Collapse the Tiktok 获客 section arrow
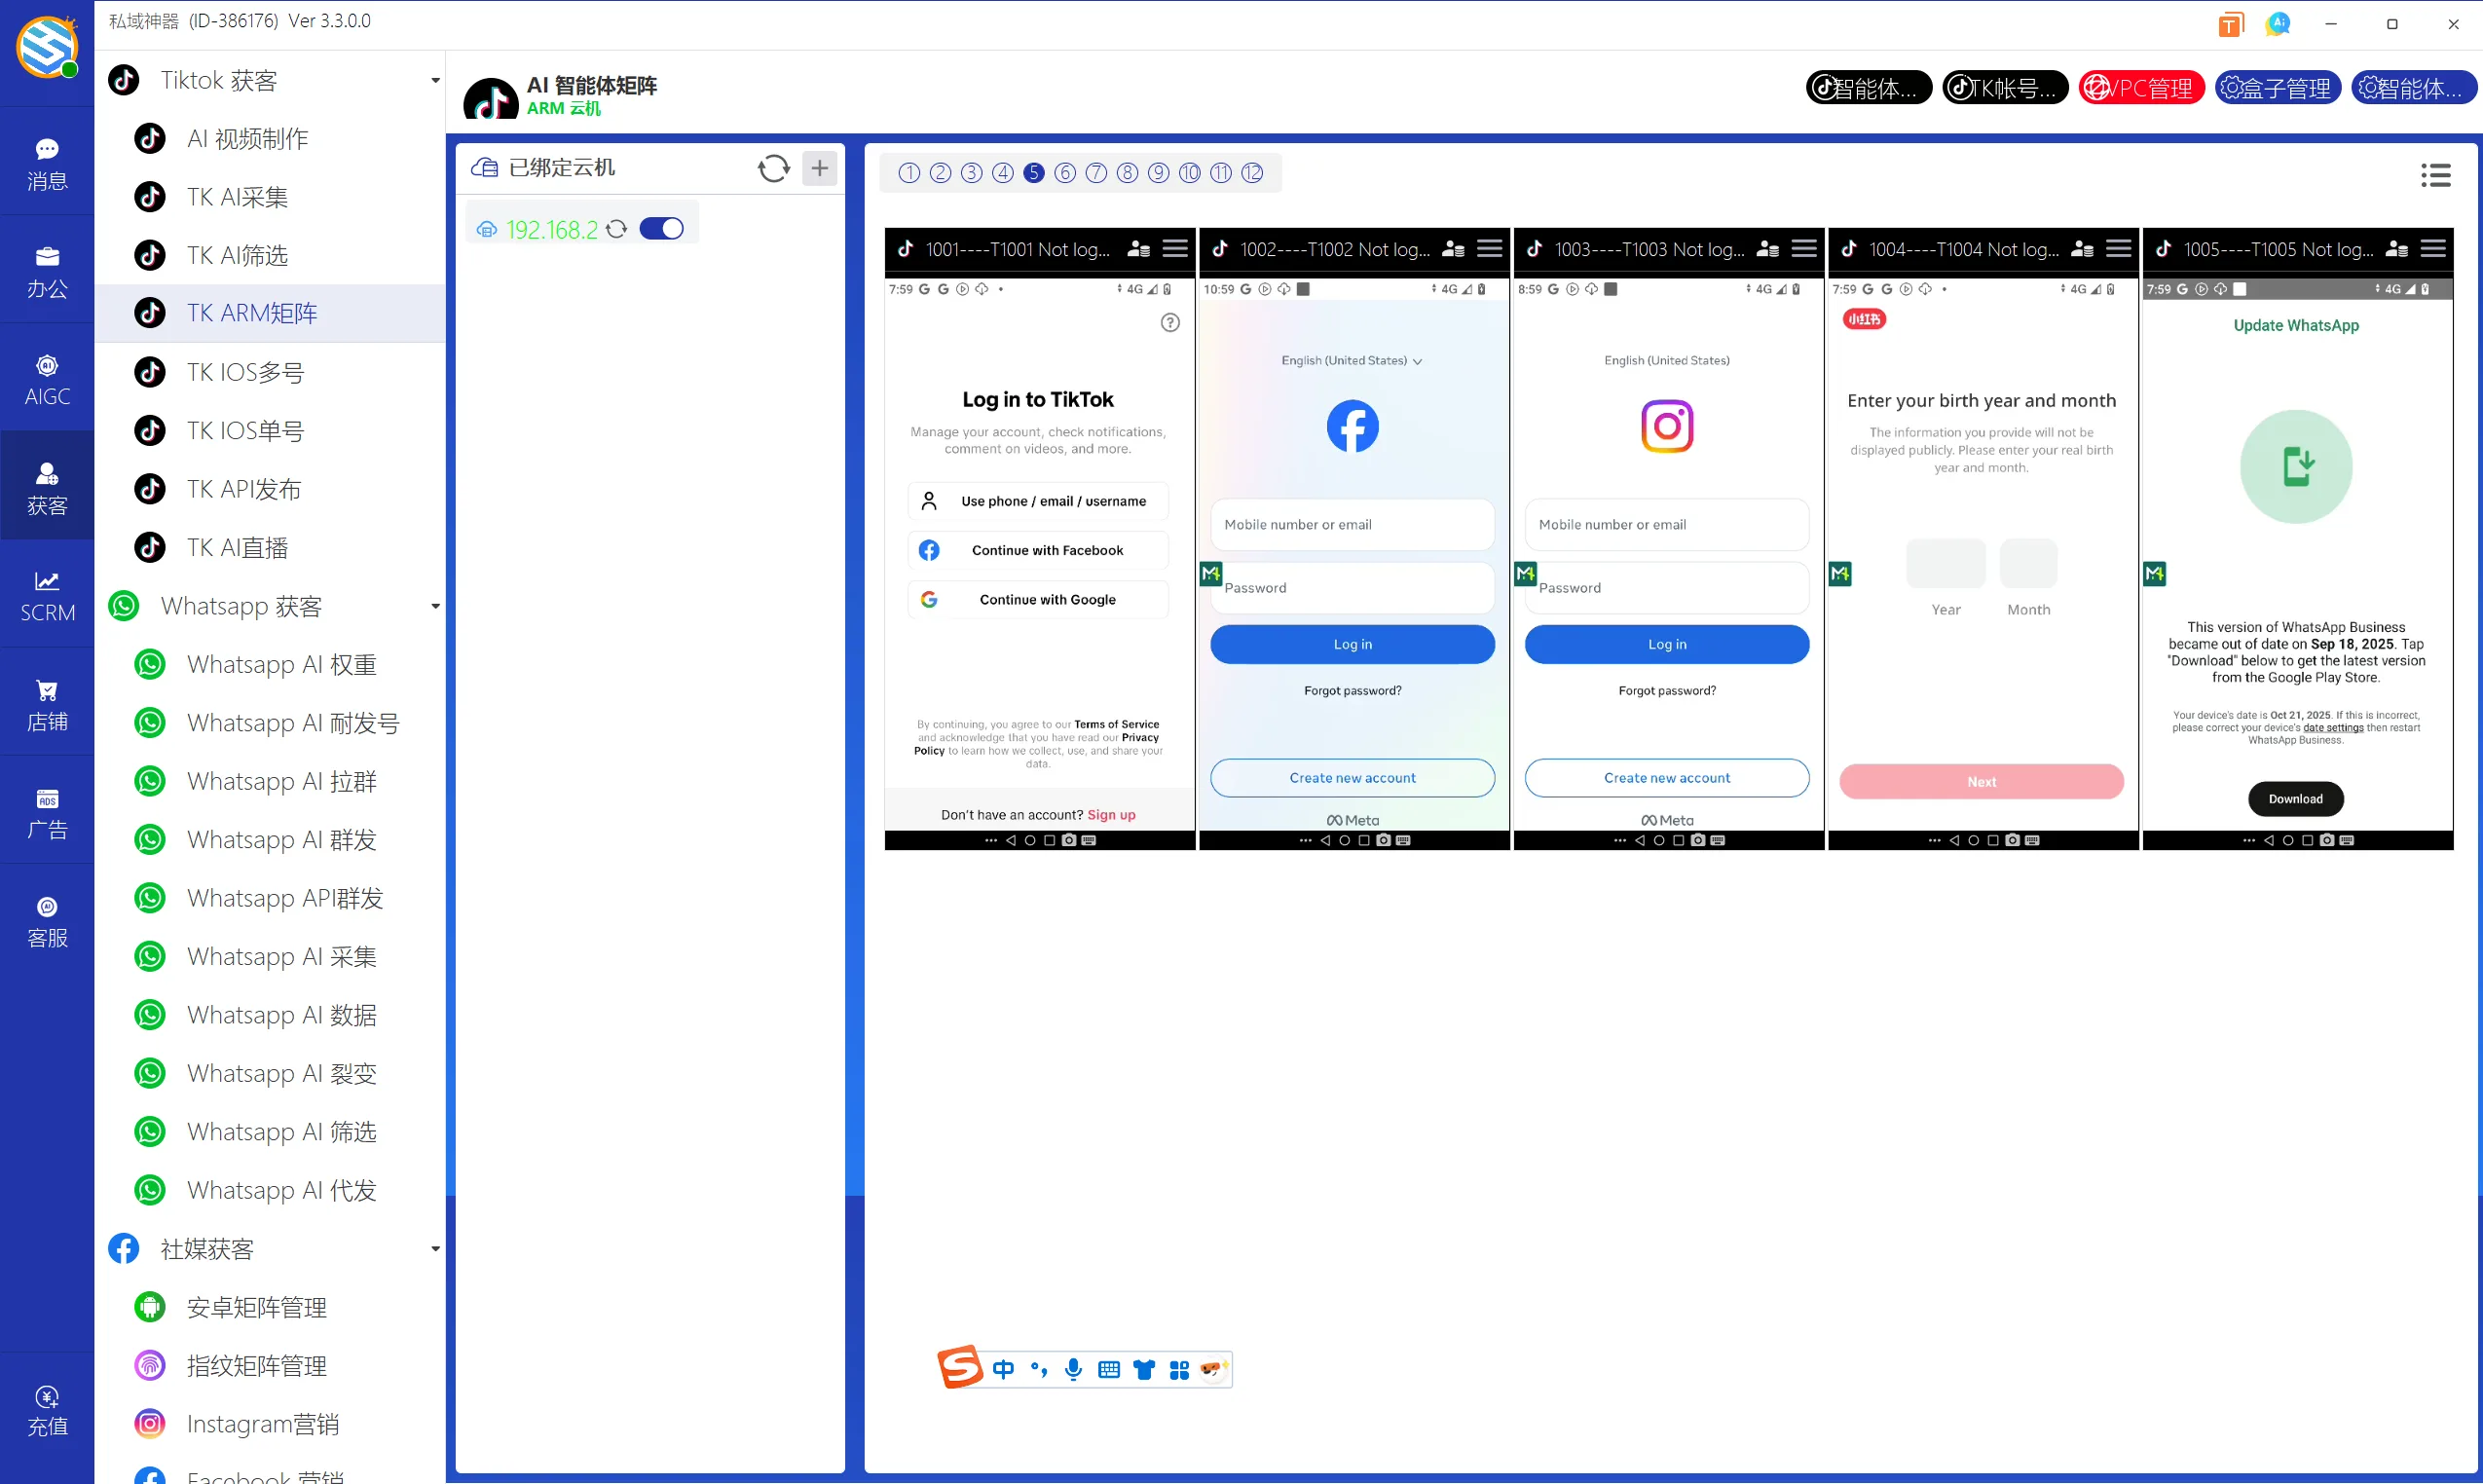 (435, 80)
